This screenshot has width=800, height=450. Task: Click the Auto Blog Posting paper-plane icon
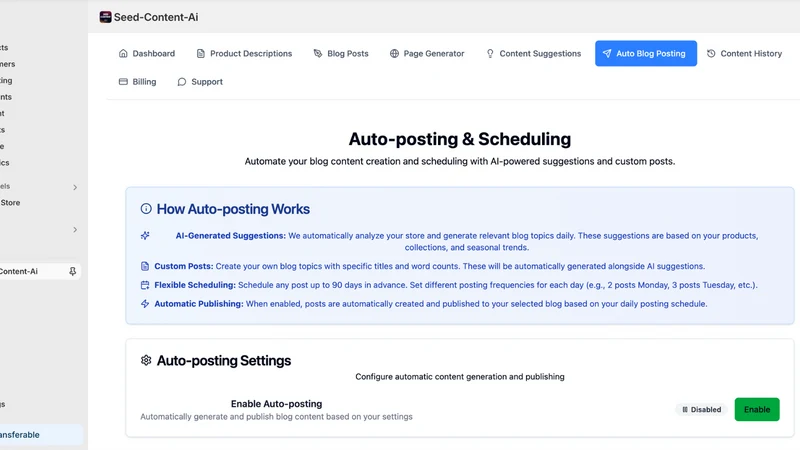click(607, 53)
